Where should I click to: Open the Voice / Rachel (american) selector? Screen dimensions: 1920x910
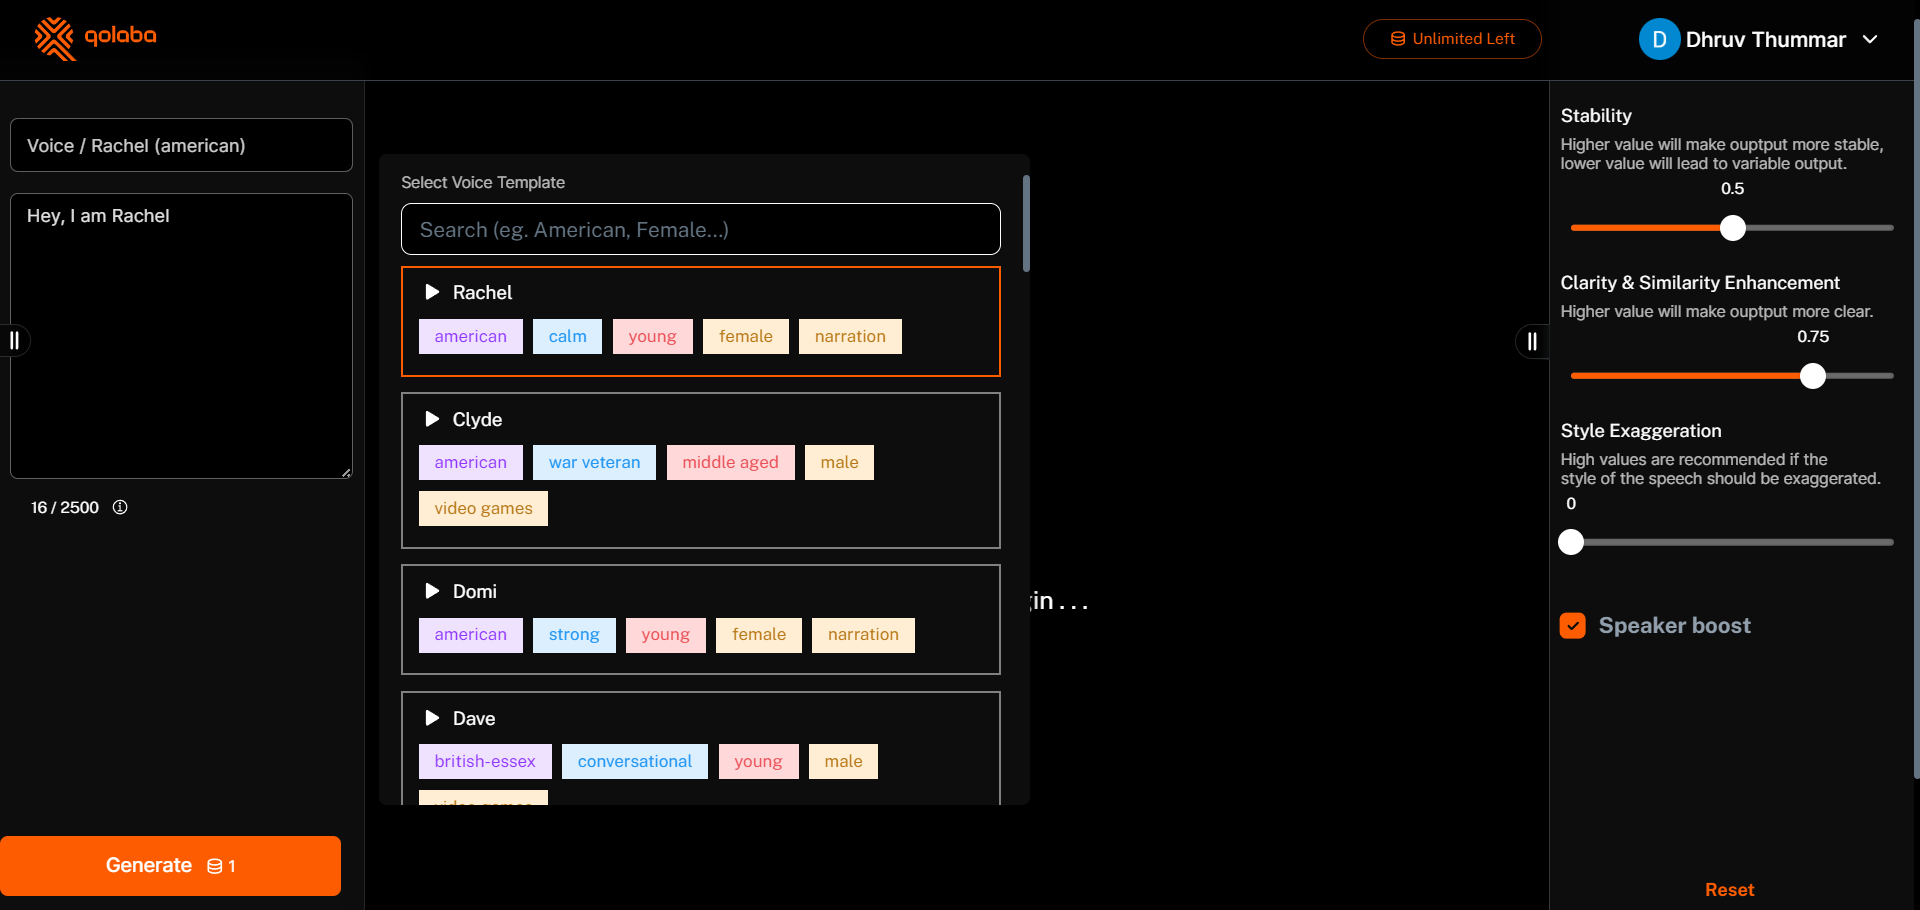pos(181,146)
